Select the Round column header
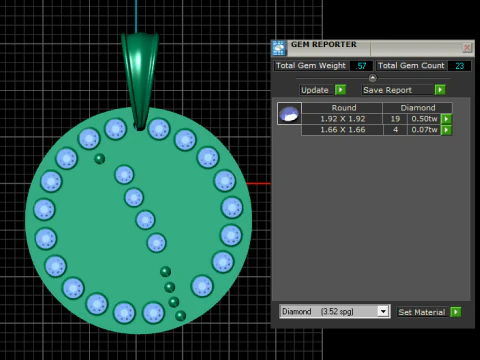Viewport: 480px width, 360px height. pyautogui.click(x=342, y=108)
